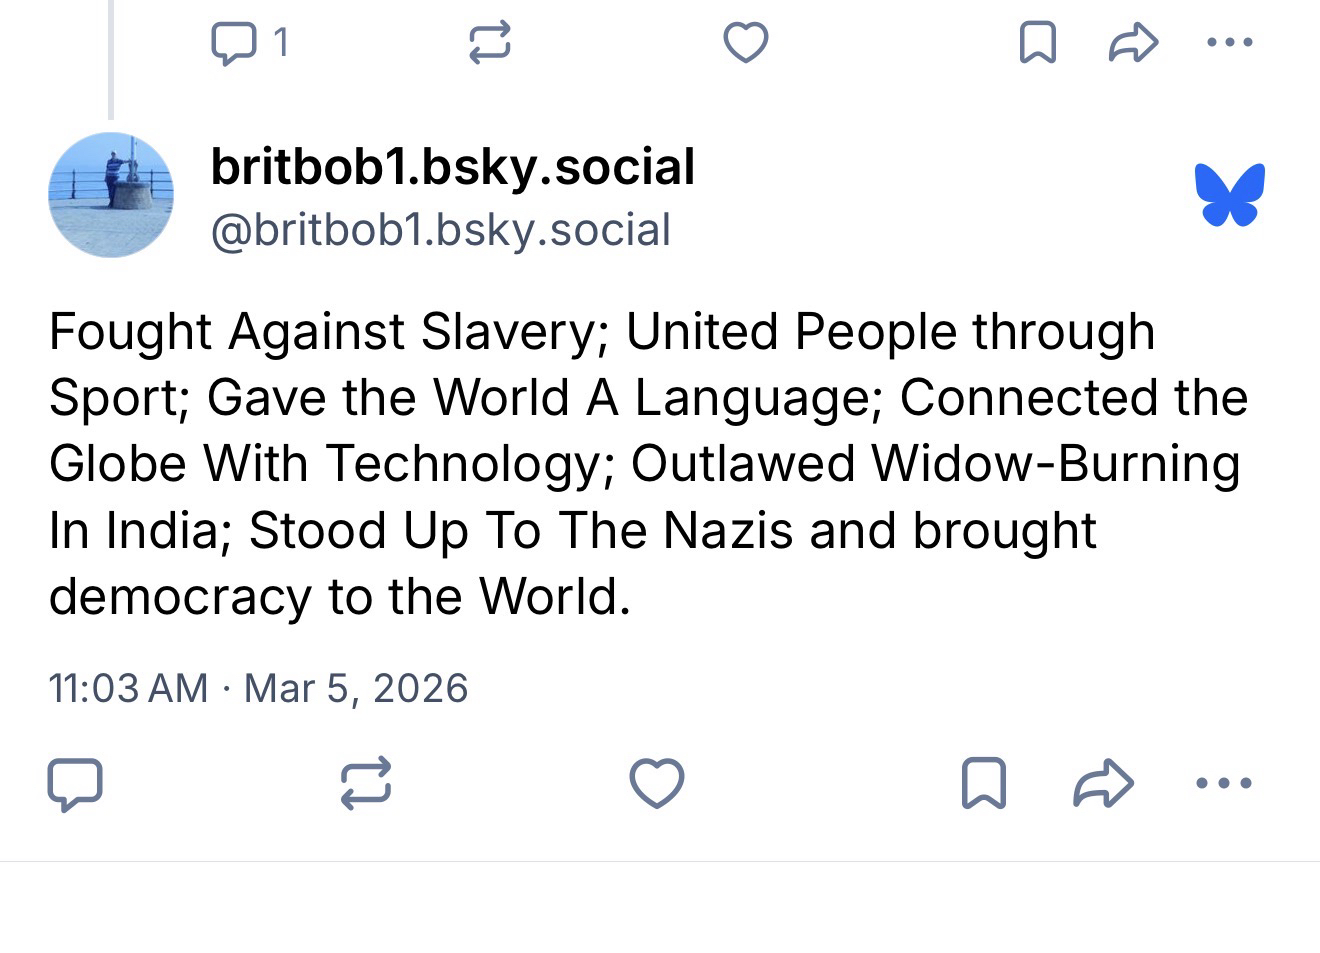Screen dimensions: 1320x953
Task: Like the post above britbob1's
Action: [x=746, y=43]
